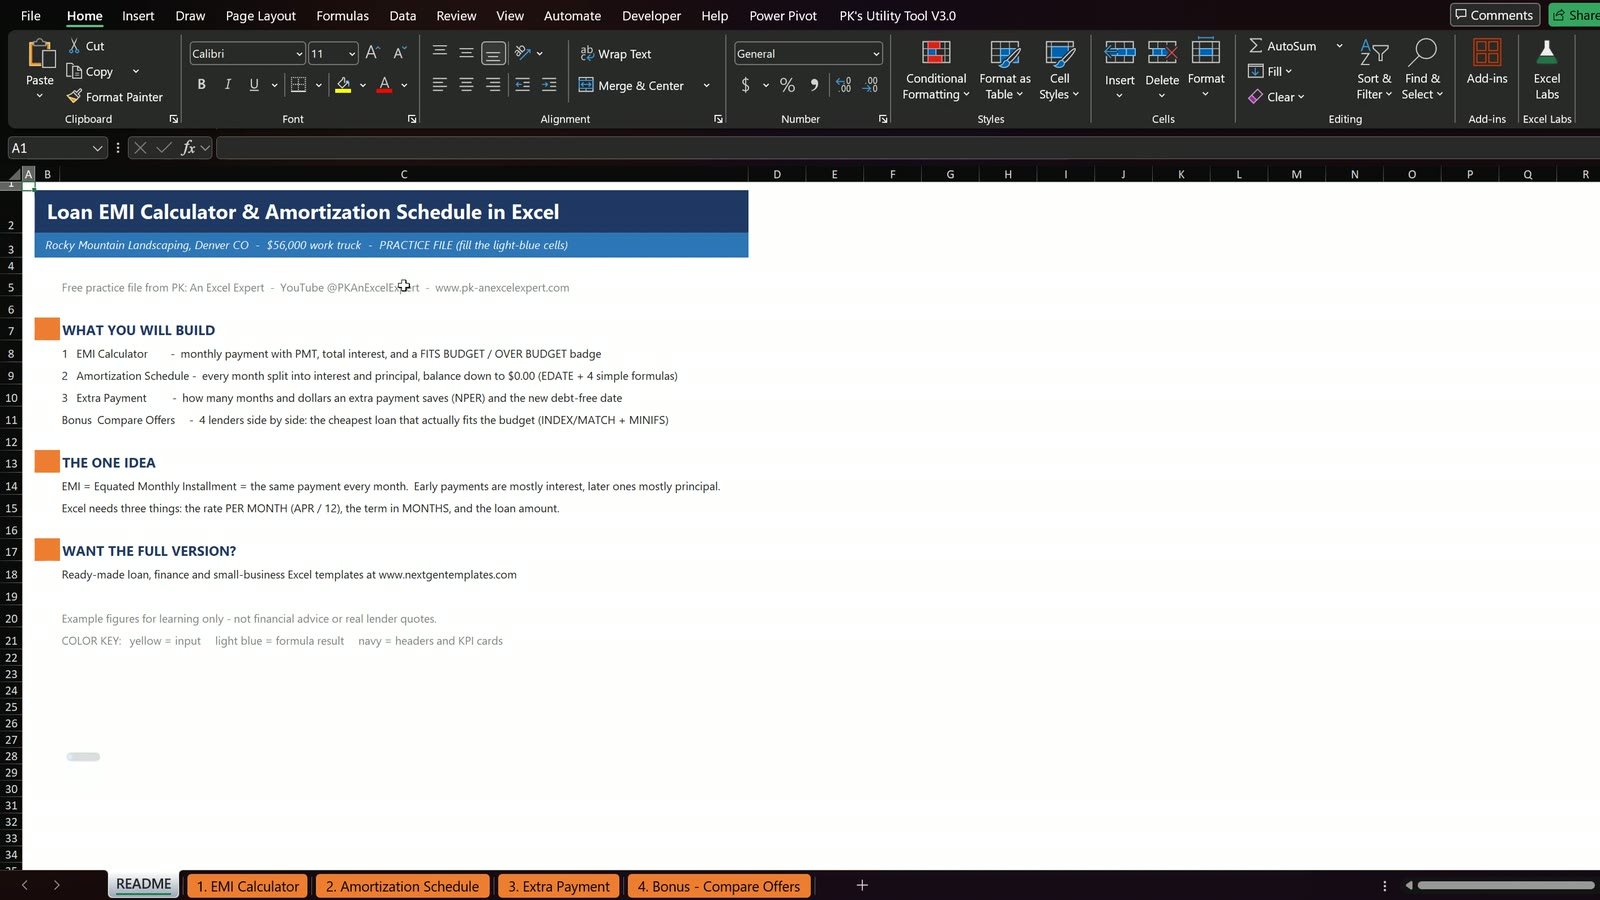Expand the Name Box dropdown
This screenshot has height=900, width=1600.
coord(97,148)
